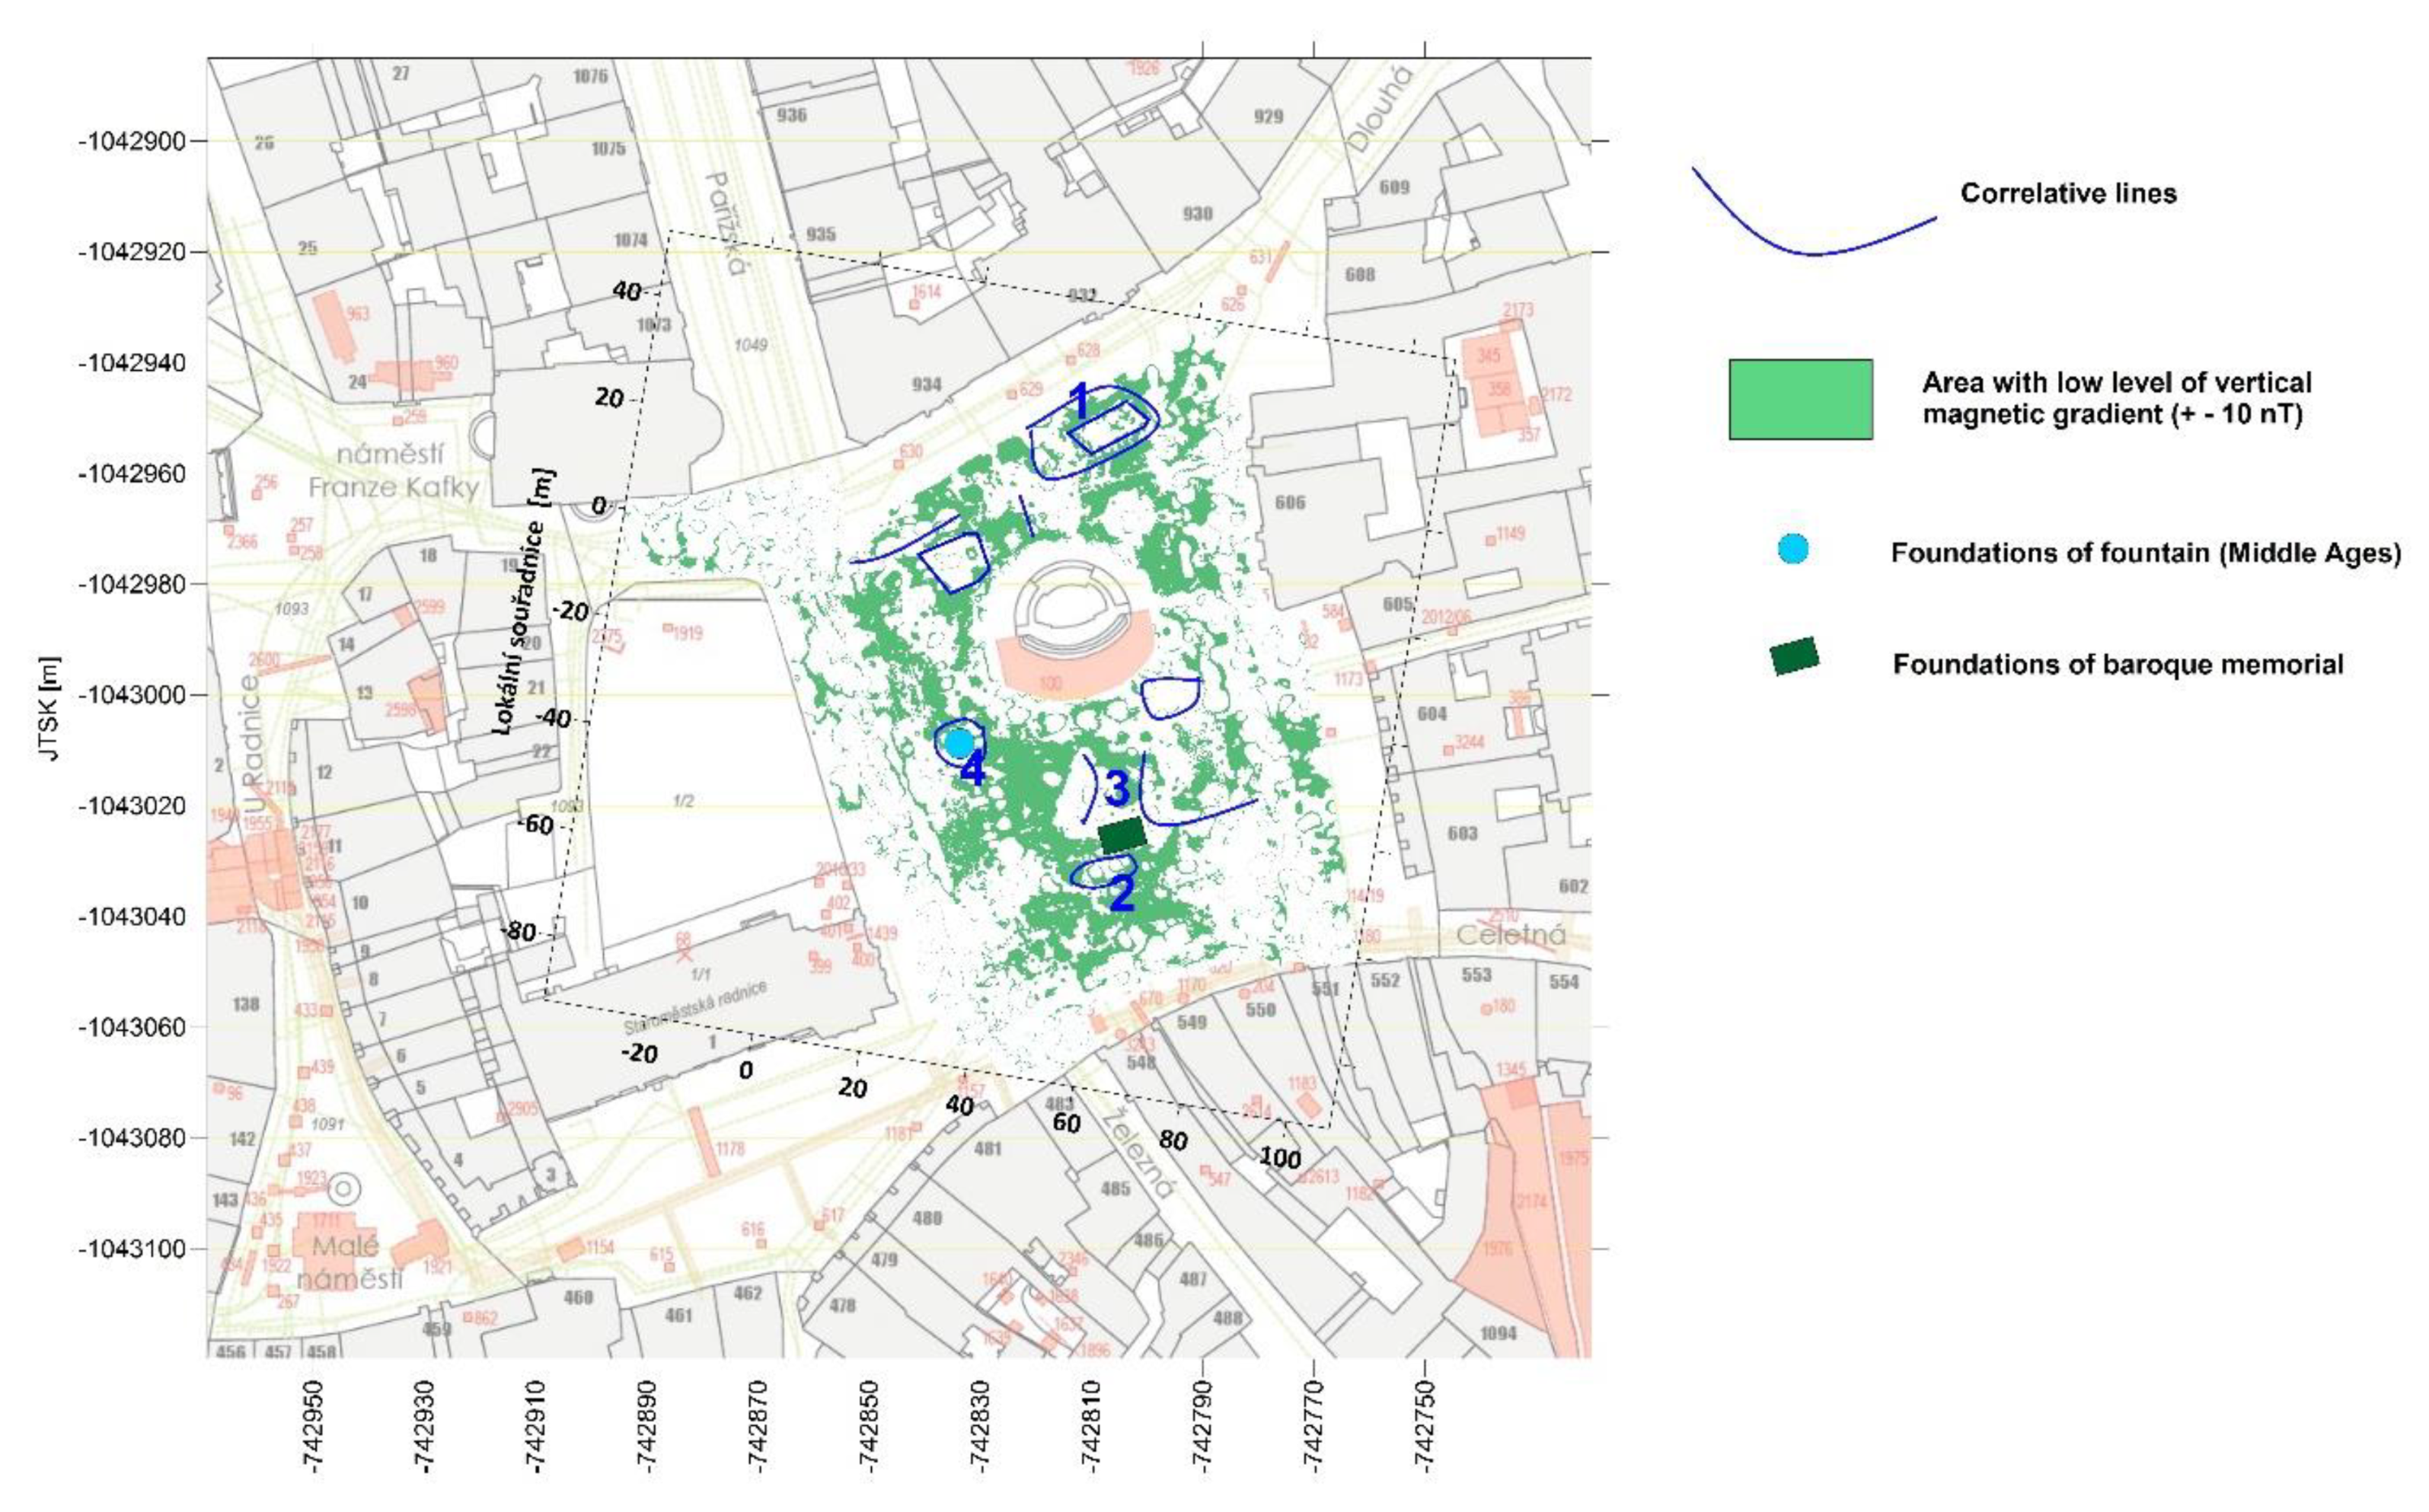
Task: Click the 'Pařížská' street label
Action: point(727,224)
